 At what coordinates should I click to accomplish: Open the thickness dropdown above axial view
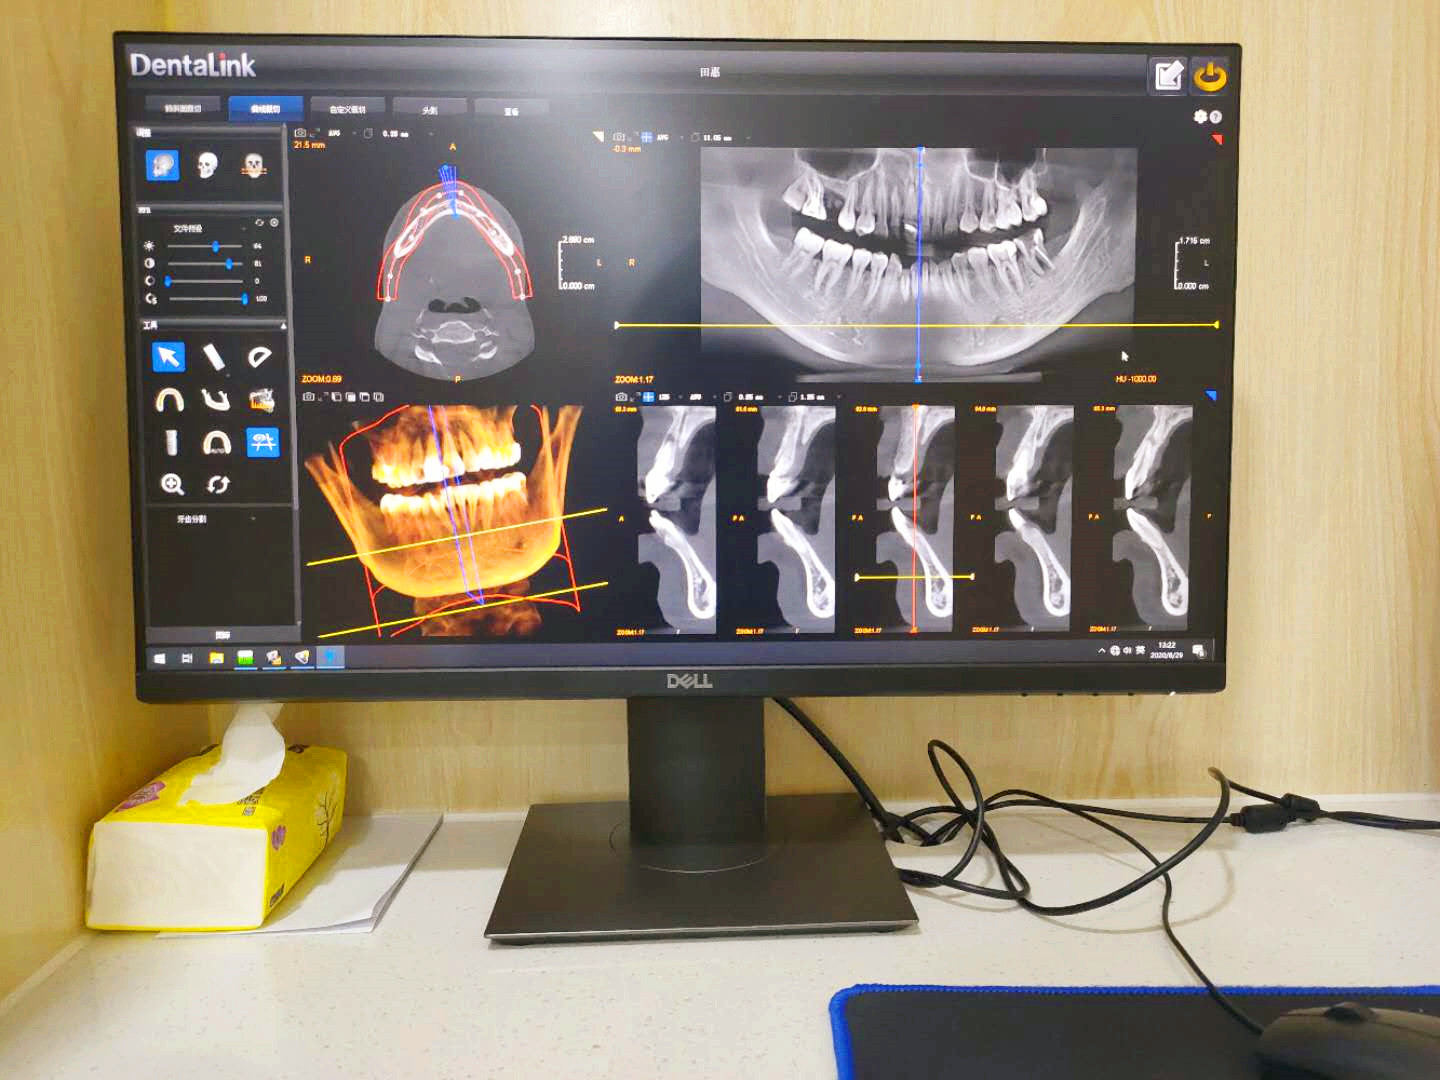(x=431, y=133)
